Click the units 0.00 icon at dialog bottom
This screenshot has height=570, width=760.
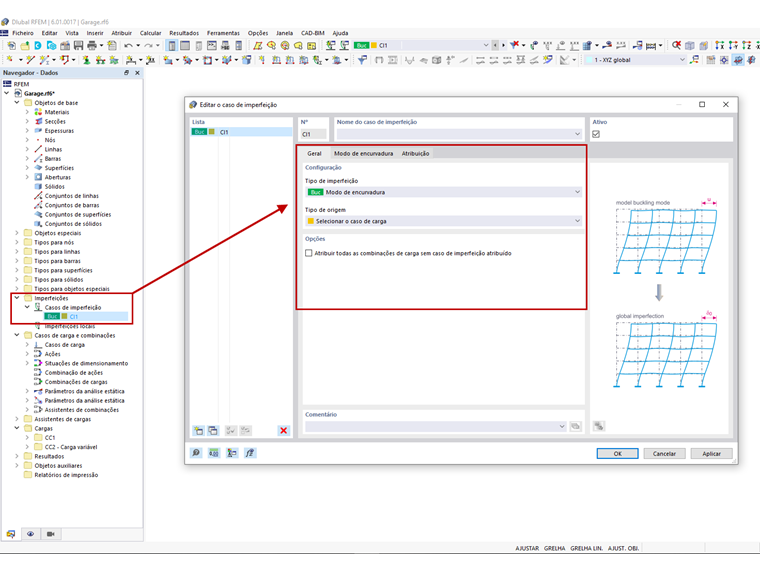point(214,453)
